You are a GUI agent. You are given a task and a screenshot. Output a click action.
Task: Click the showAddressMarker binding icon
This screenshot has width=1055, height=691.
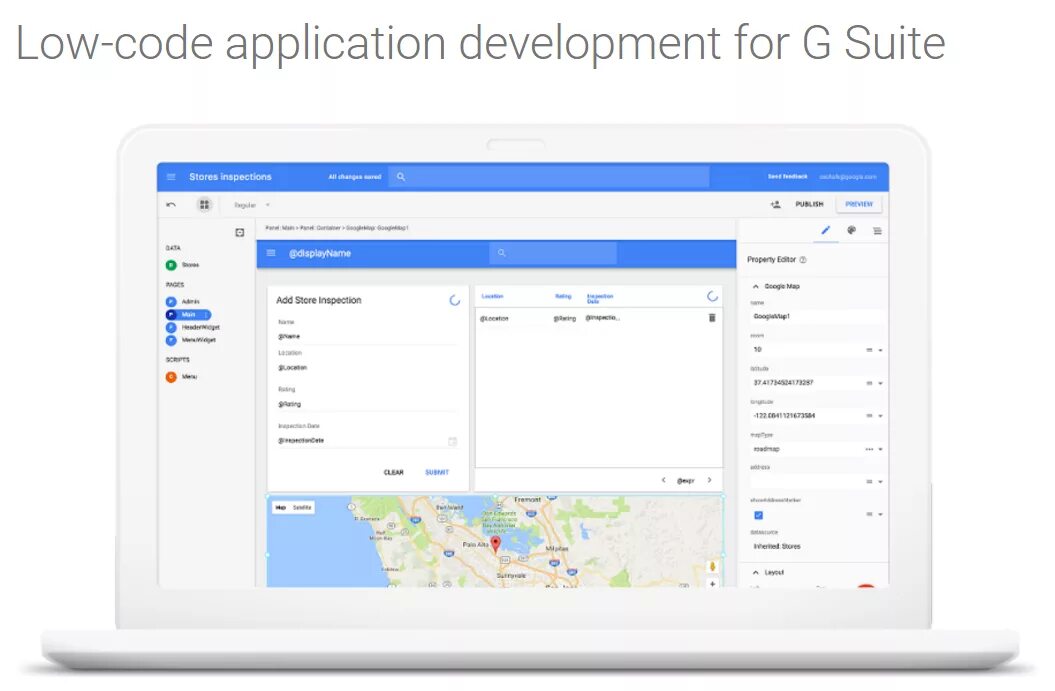pyautogui.click(x=869, y=514)
